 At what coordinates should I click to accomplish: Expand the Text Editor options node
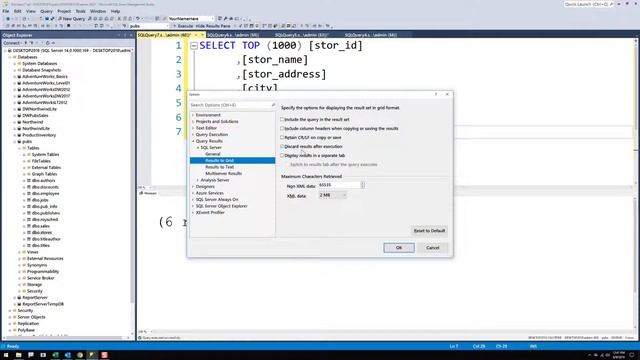coord(193,128)
